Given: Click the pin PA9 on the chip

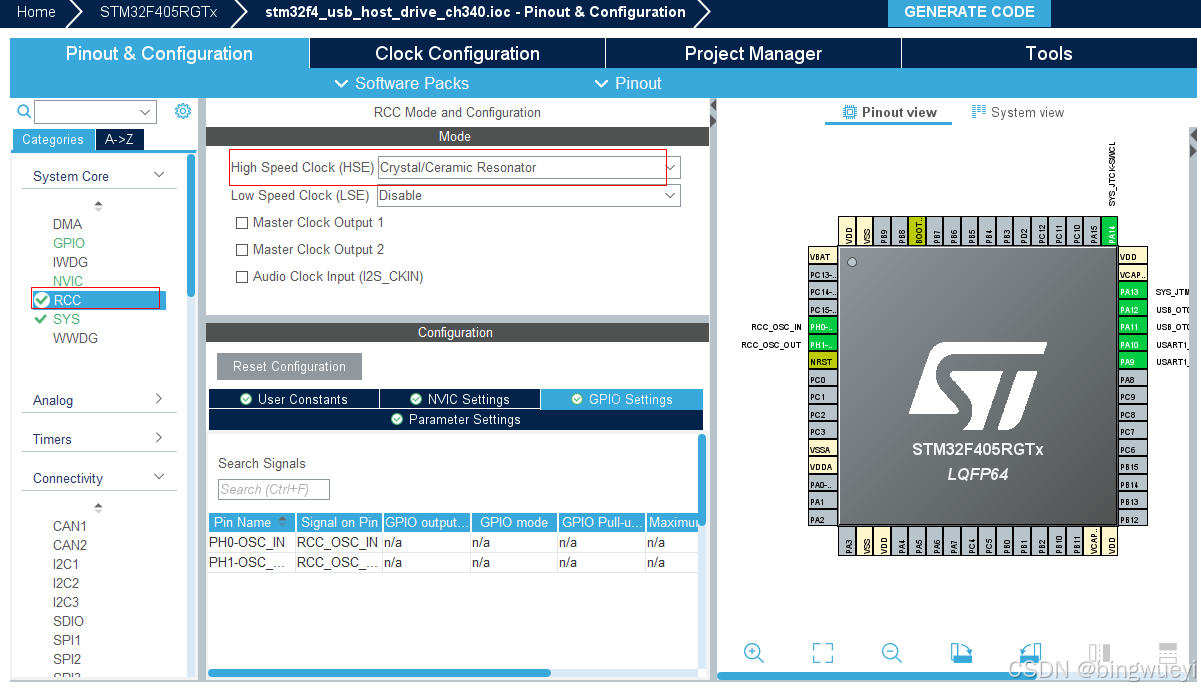Looking at the screenshot, I should click(x=1132, y=362).
